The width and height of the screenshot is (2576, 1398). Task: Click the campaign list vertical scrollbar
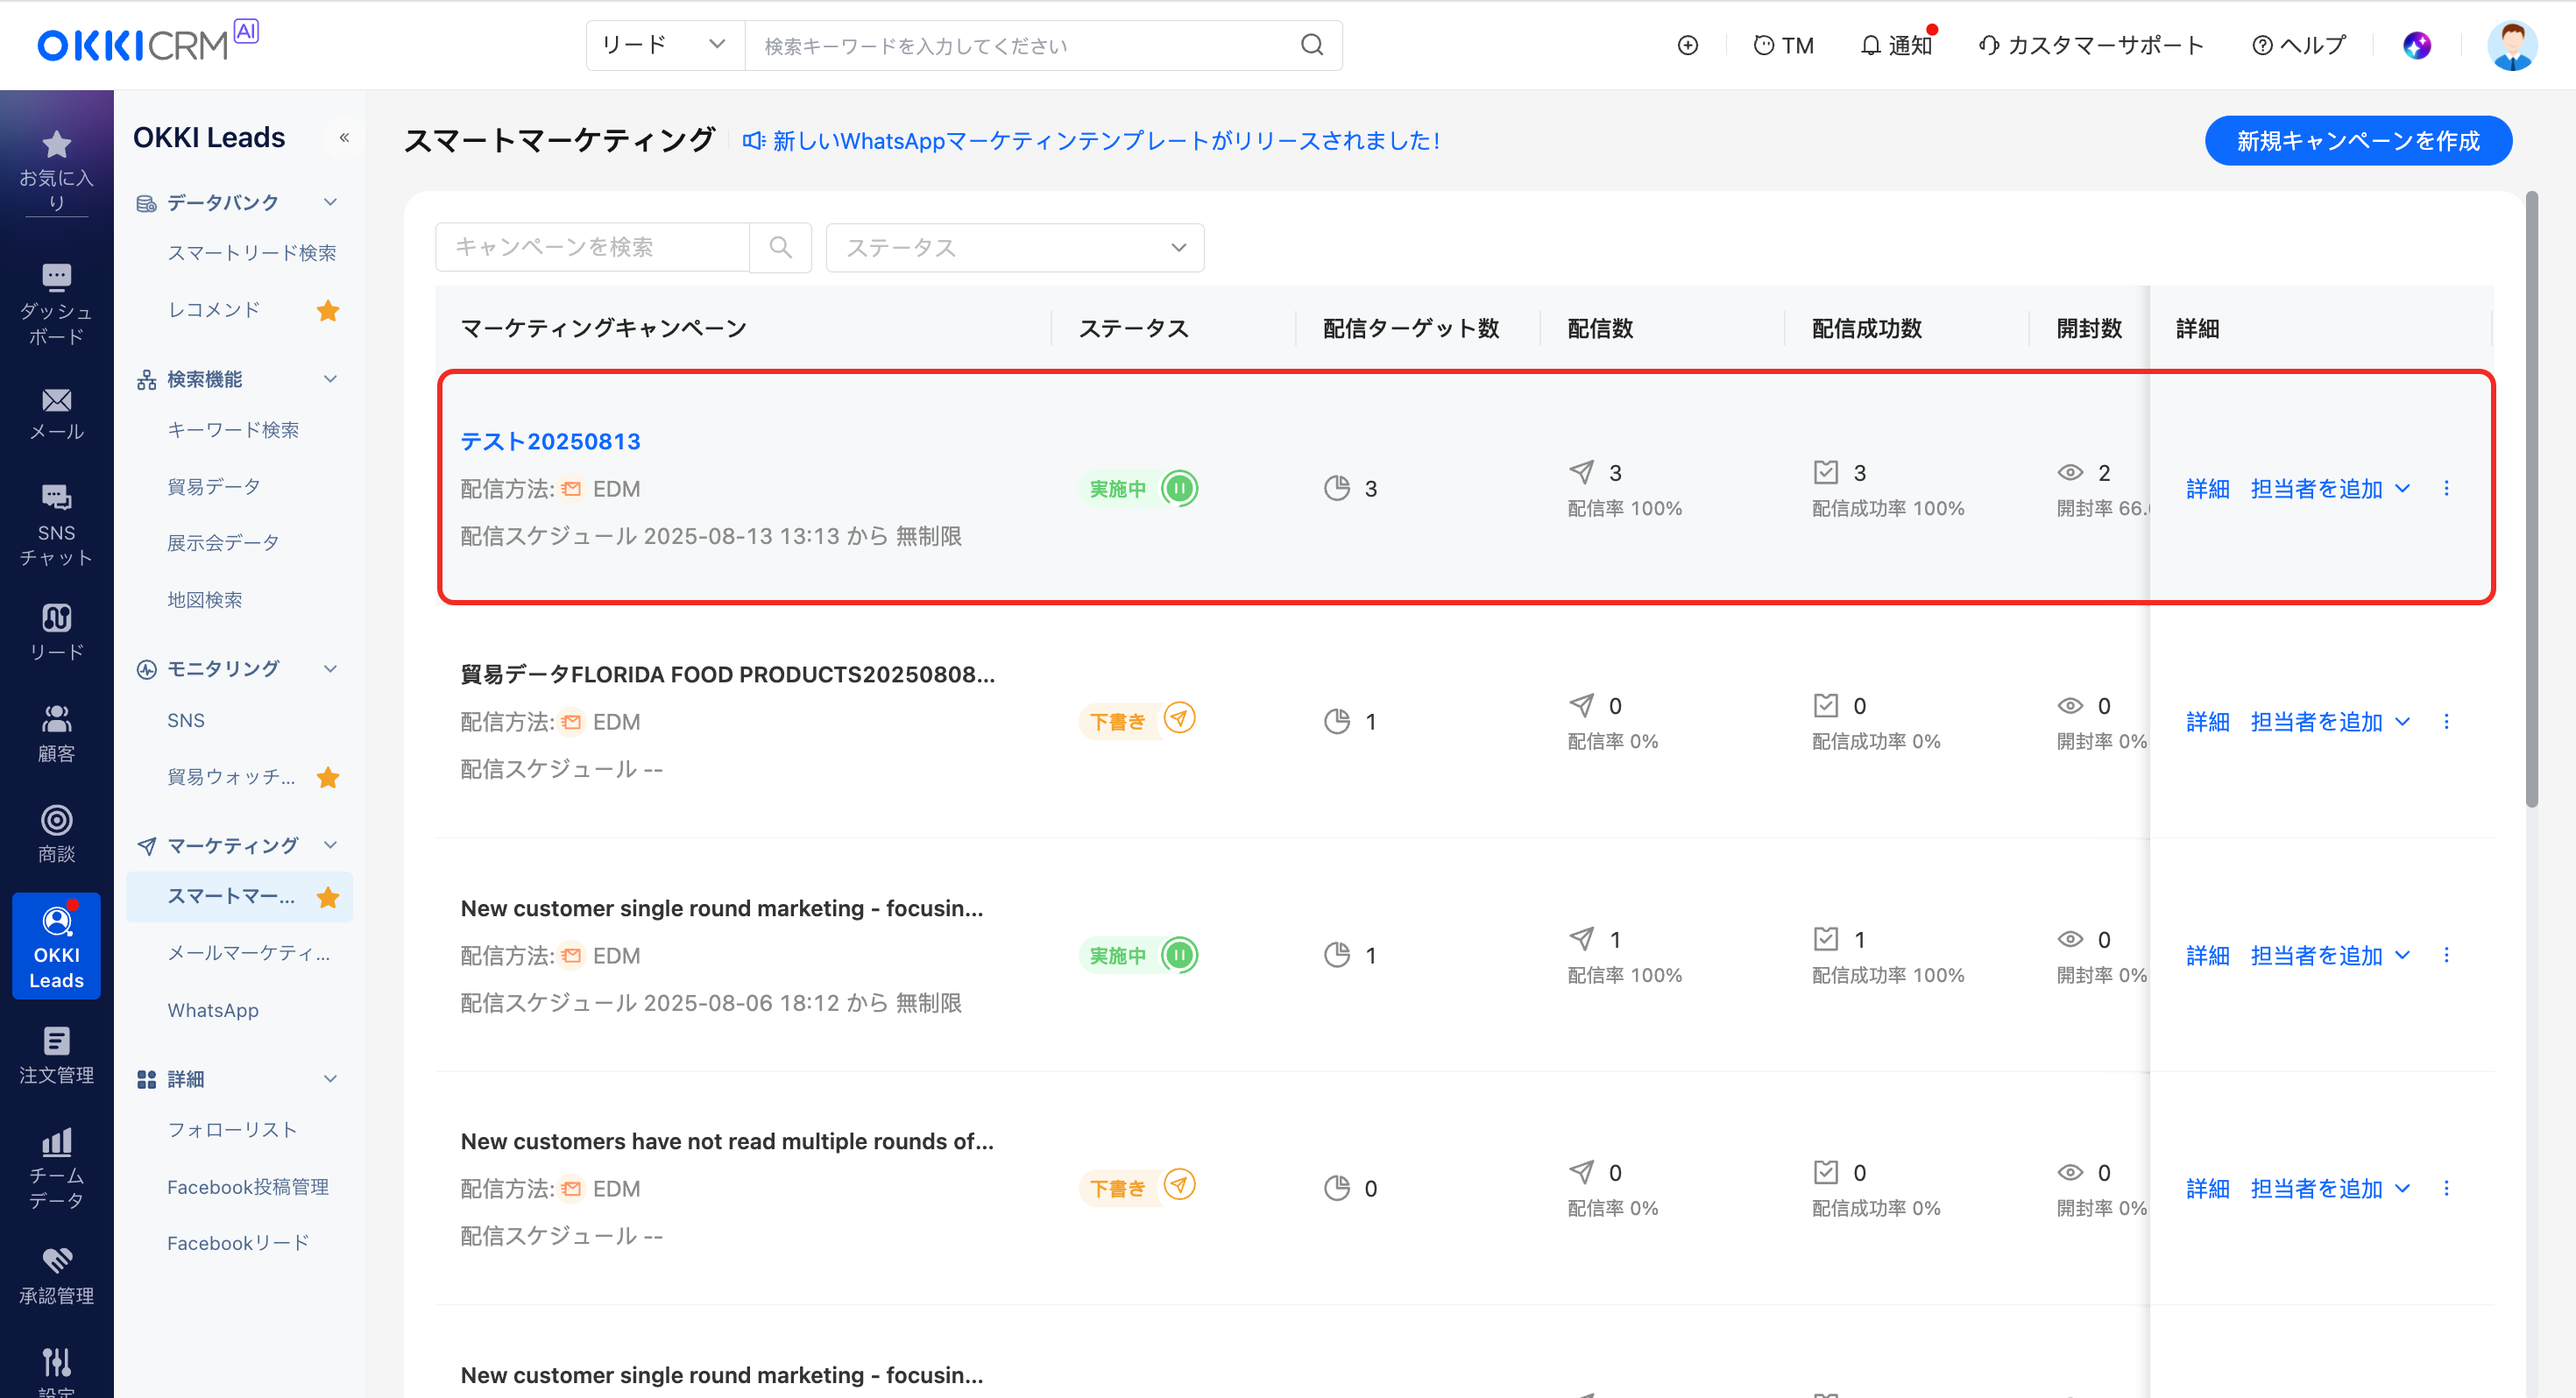(2531, 500)
